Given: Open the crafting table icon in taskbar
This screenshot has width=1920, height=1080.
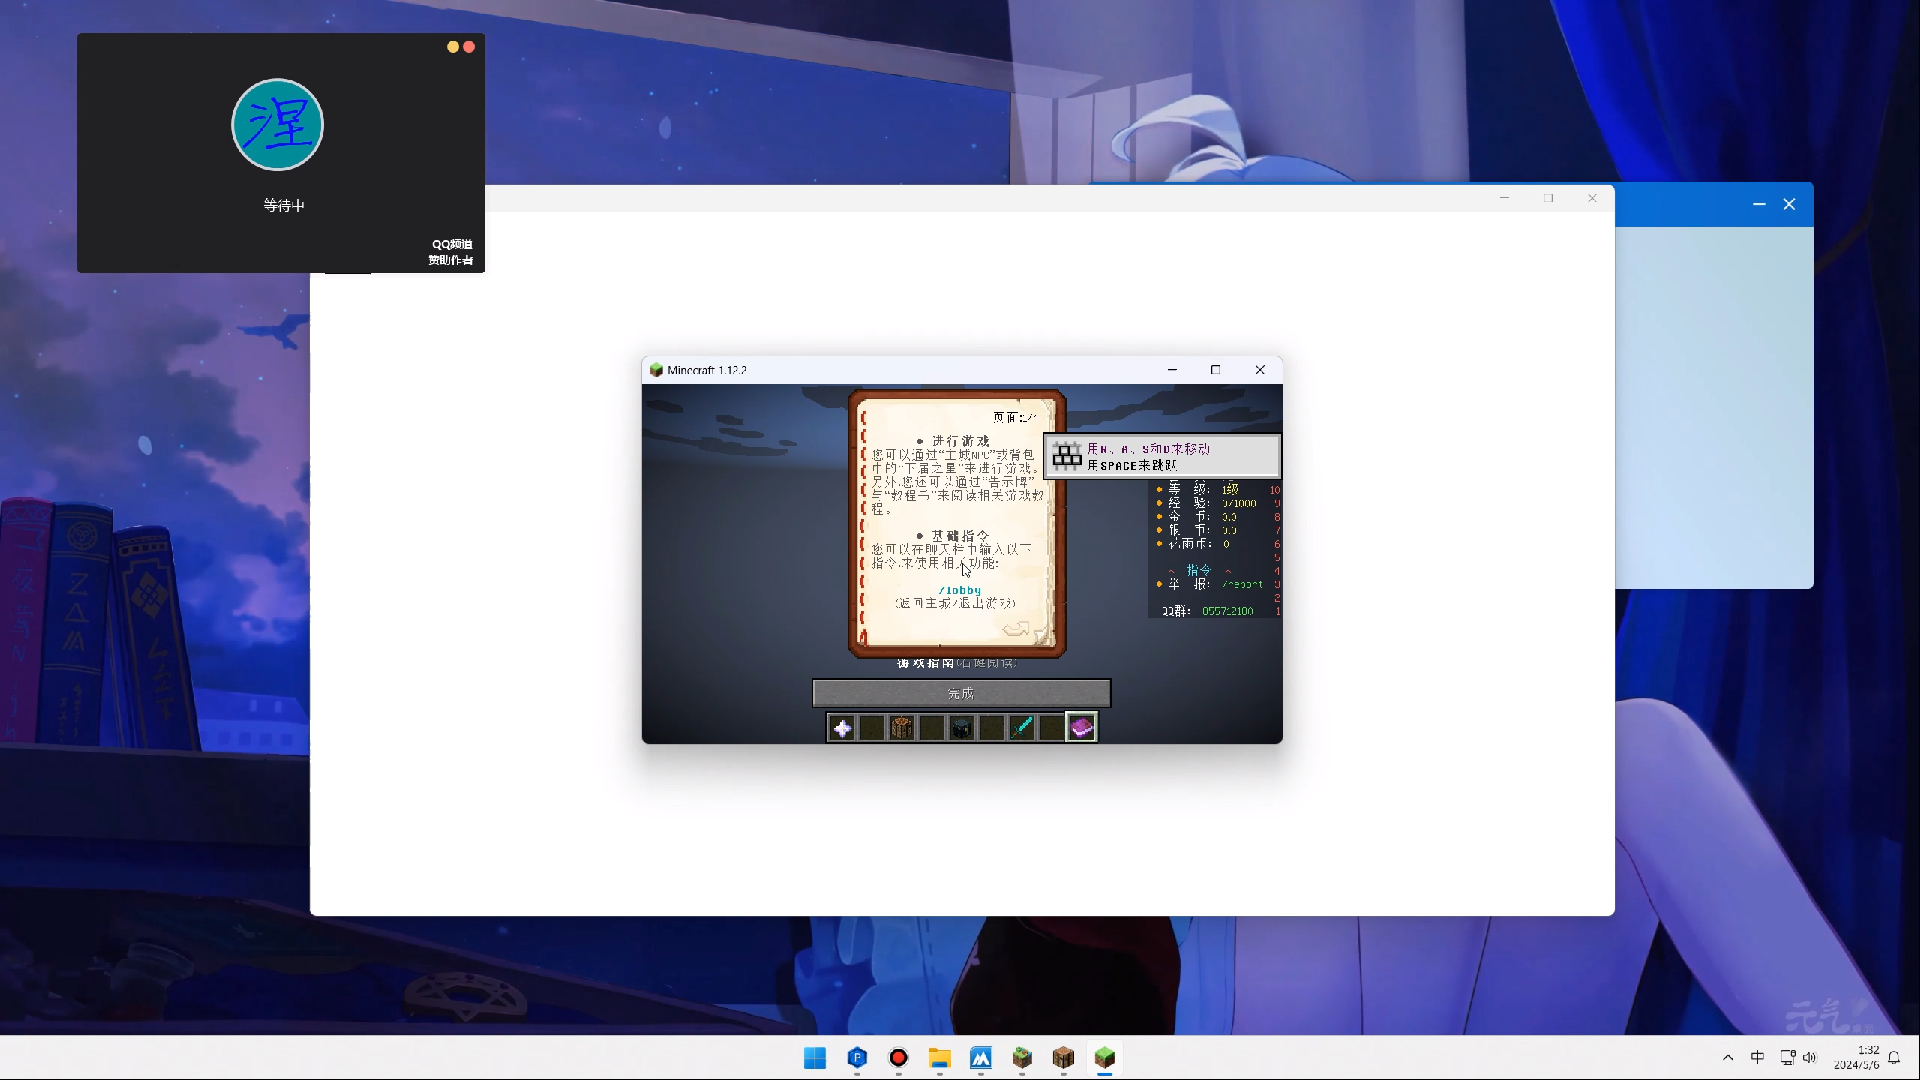Looking at the screenshot, I should tap(1063, 1058).
